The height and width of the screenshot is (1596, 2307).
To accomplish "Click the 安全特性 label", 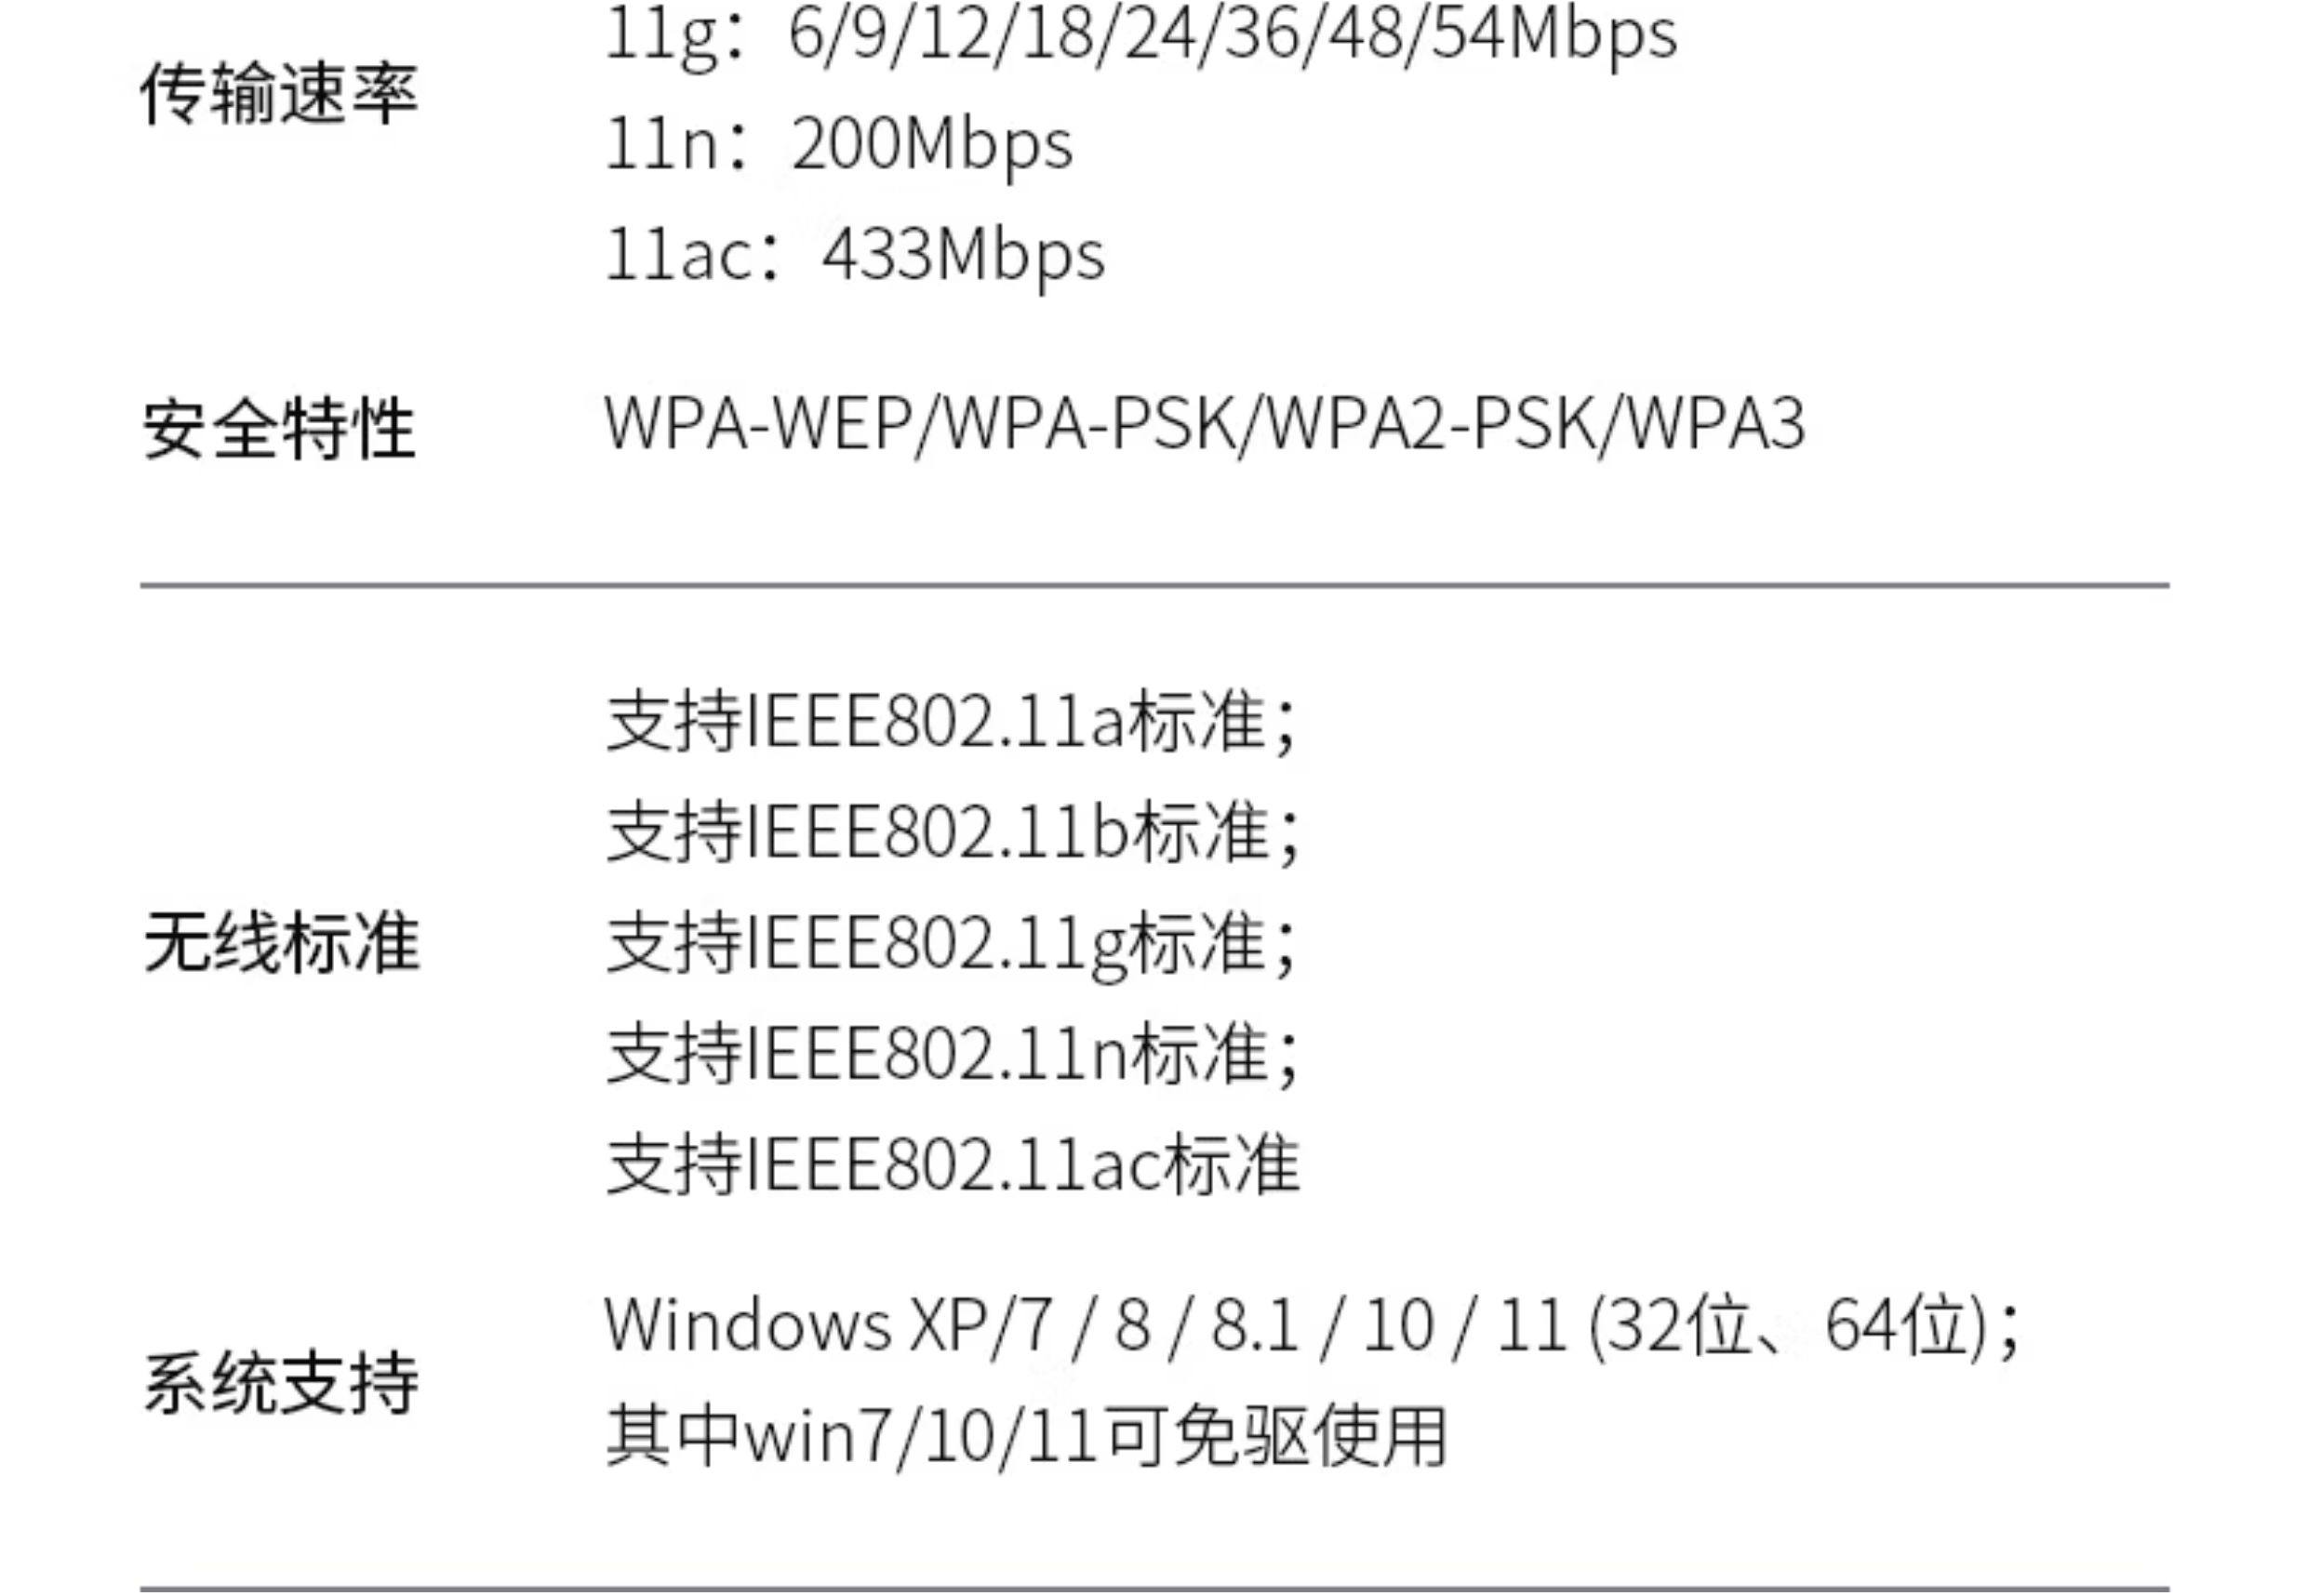I will tap(278, 430).
